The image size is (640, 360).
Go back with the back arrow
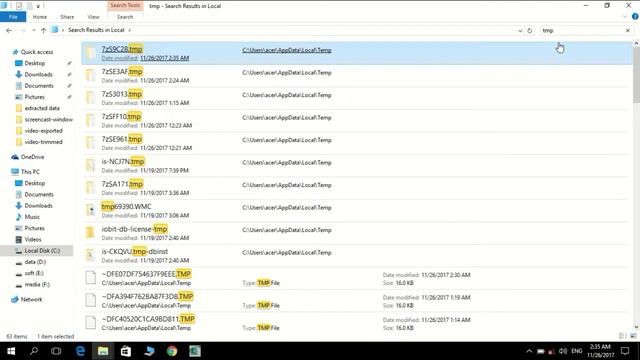(x=9, y=30)
